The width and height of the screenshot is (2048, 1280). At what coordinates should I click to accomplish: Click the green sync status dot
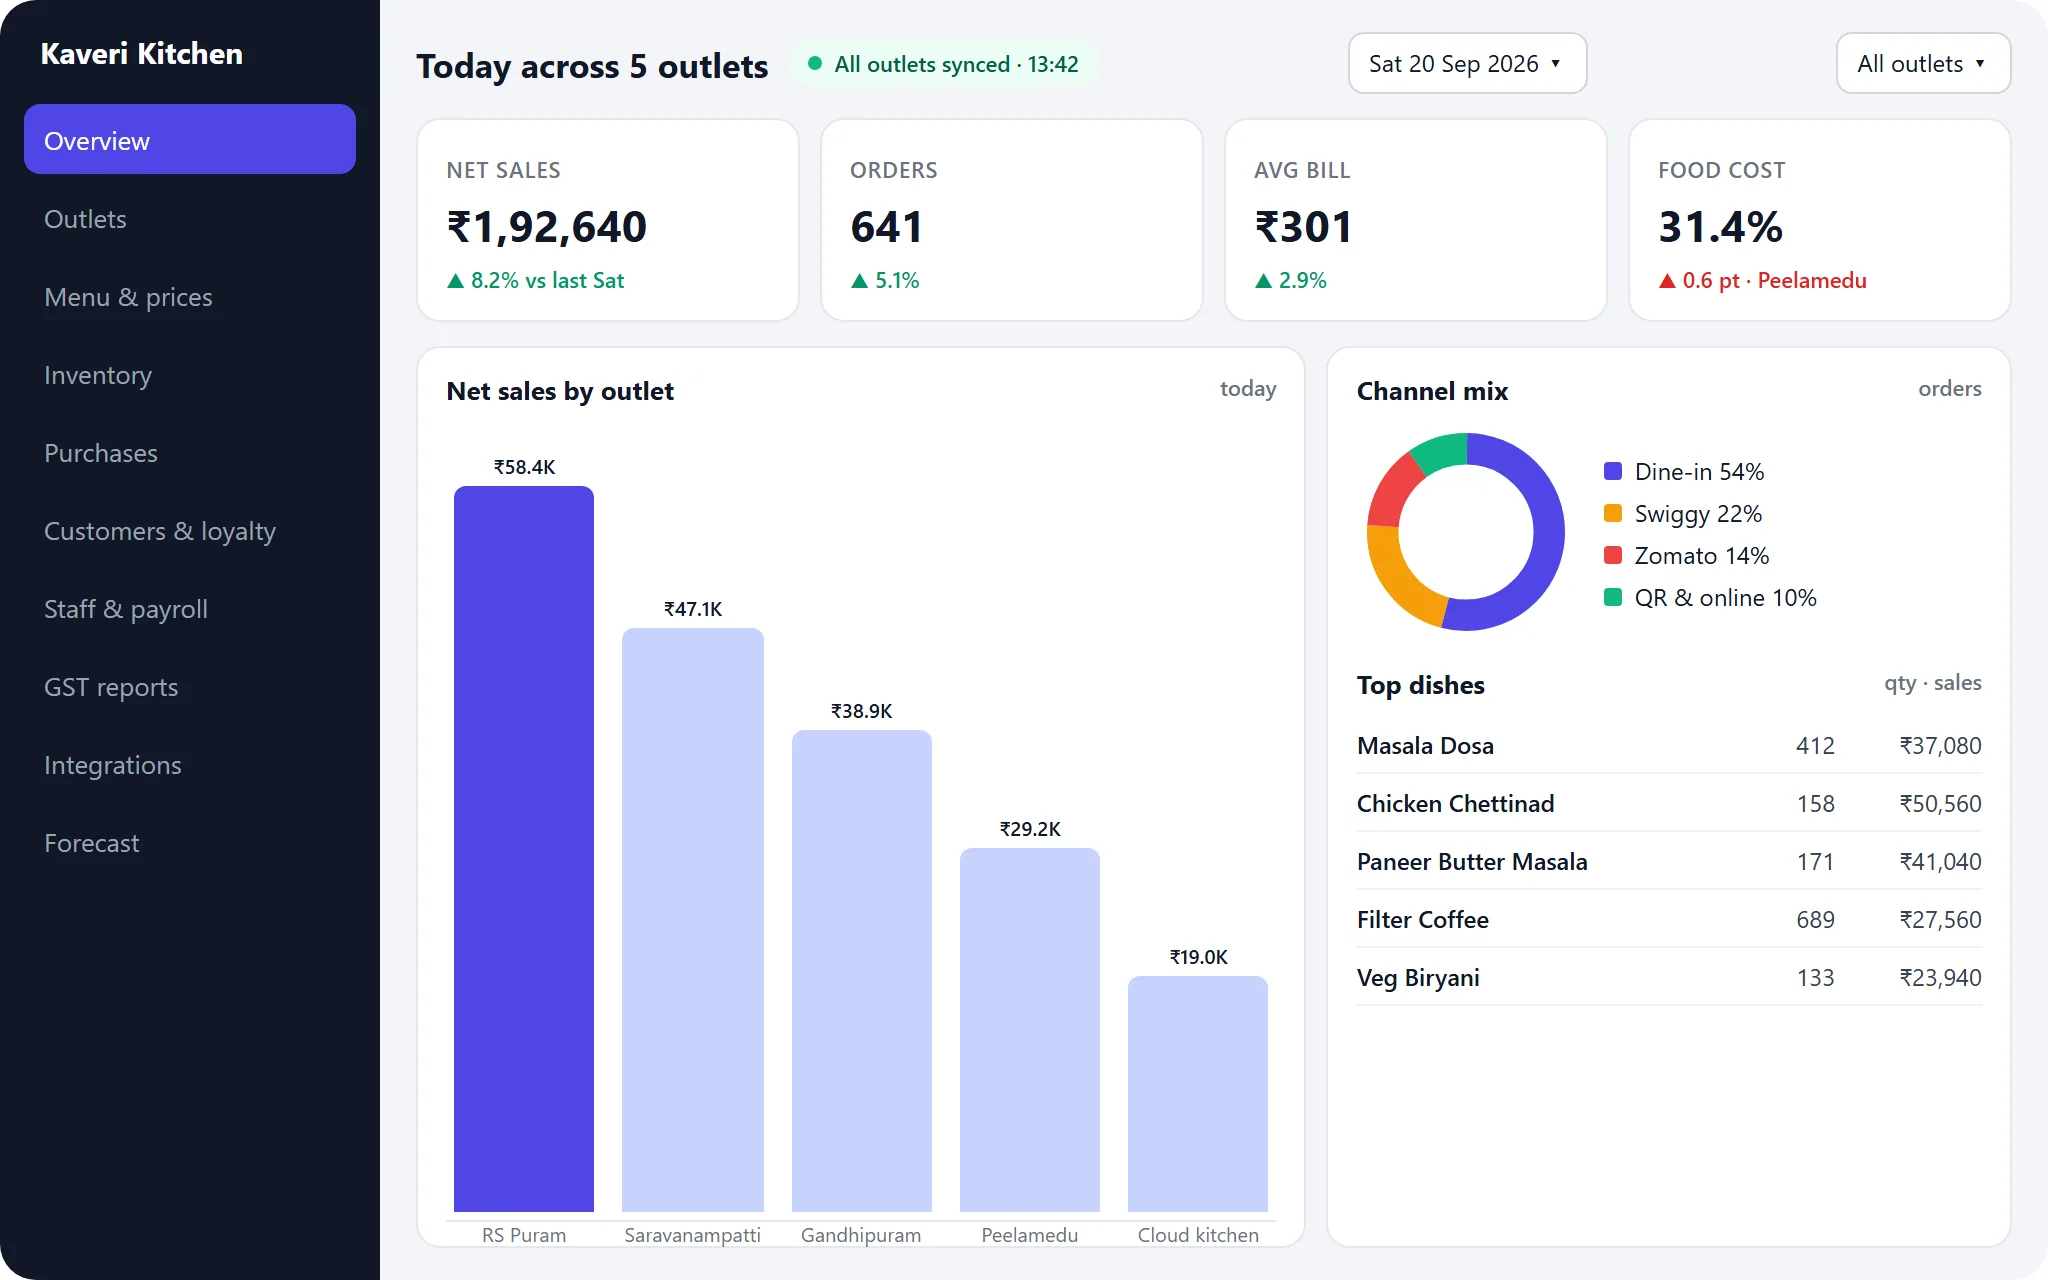click(815, 64)
